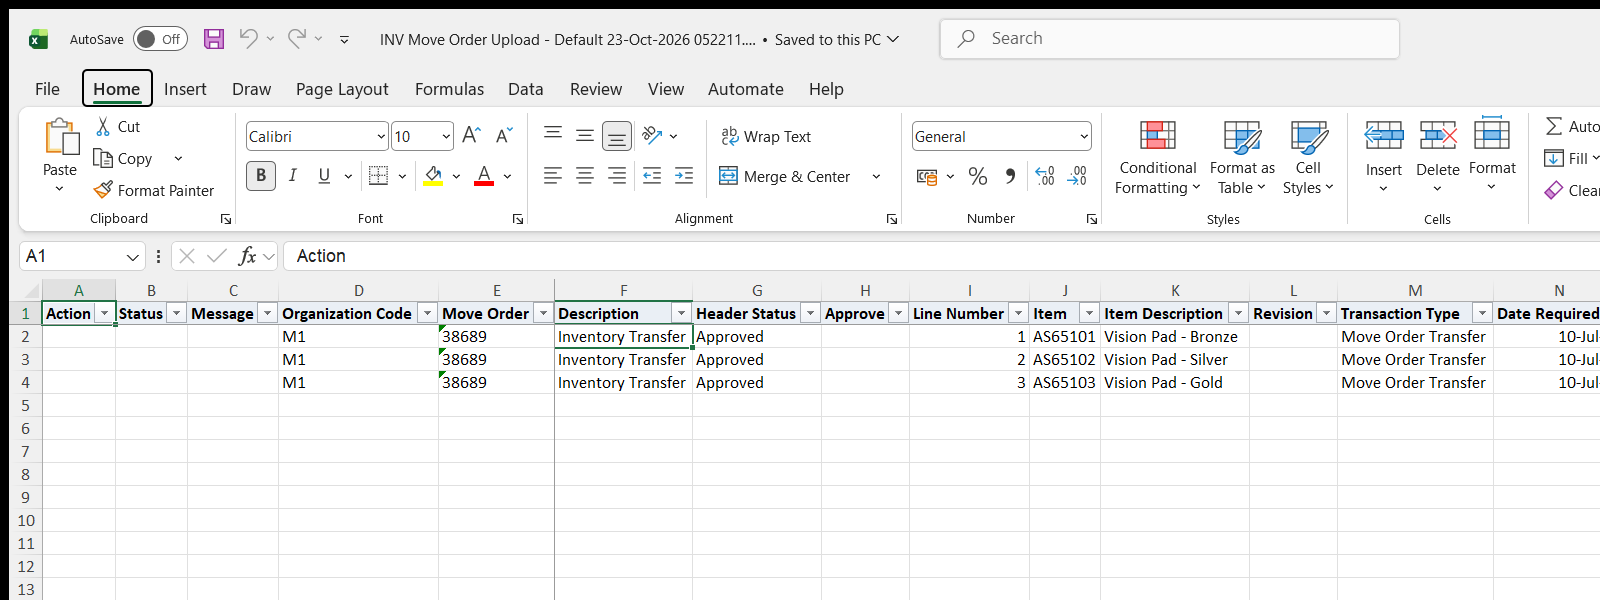Image resolution: width=1600 pixels, height=600 pixels.
Task: Open the font name dropdown
Action: [x=381, y=136]
